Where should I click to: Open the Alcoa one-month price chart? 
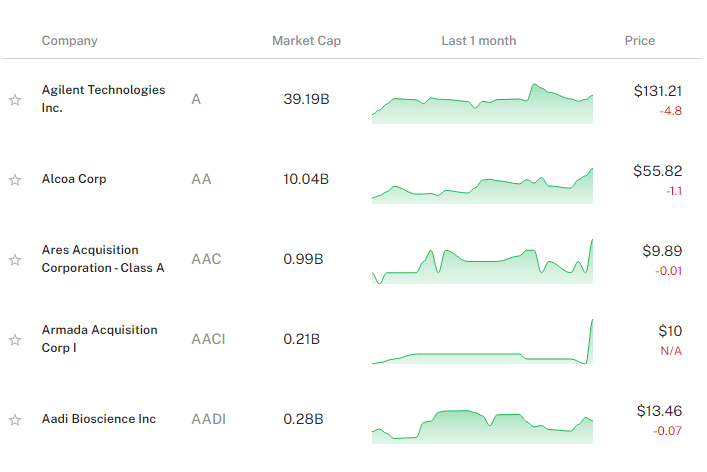coord(482,184)
